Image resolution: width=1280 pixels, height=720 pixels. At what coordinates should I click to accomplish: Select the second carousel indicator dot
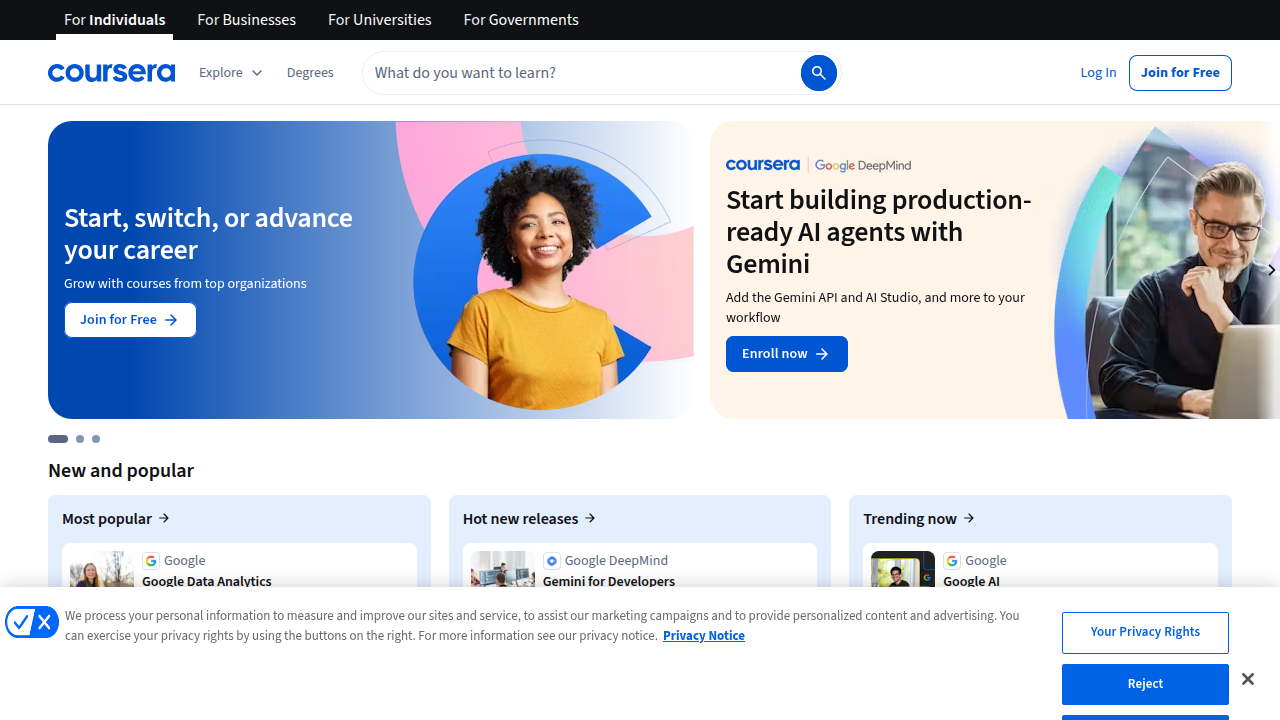click(x=80, y=439)
